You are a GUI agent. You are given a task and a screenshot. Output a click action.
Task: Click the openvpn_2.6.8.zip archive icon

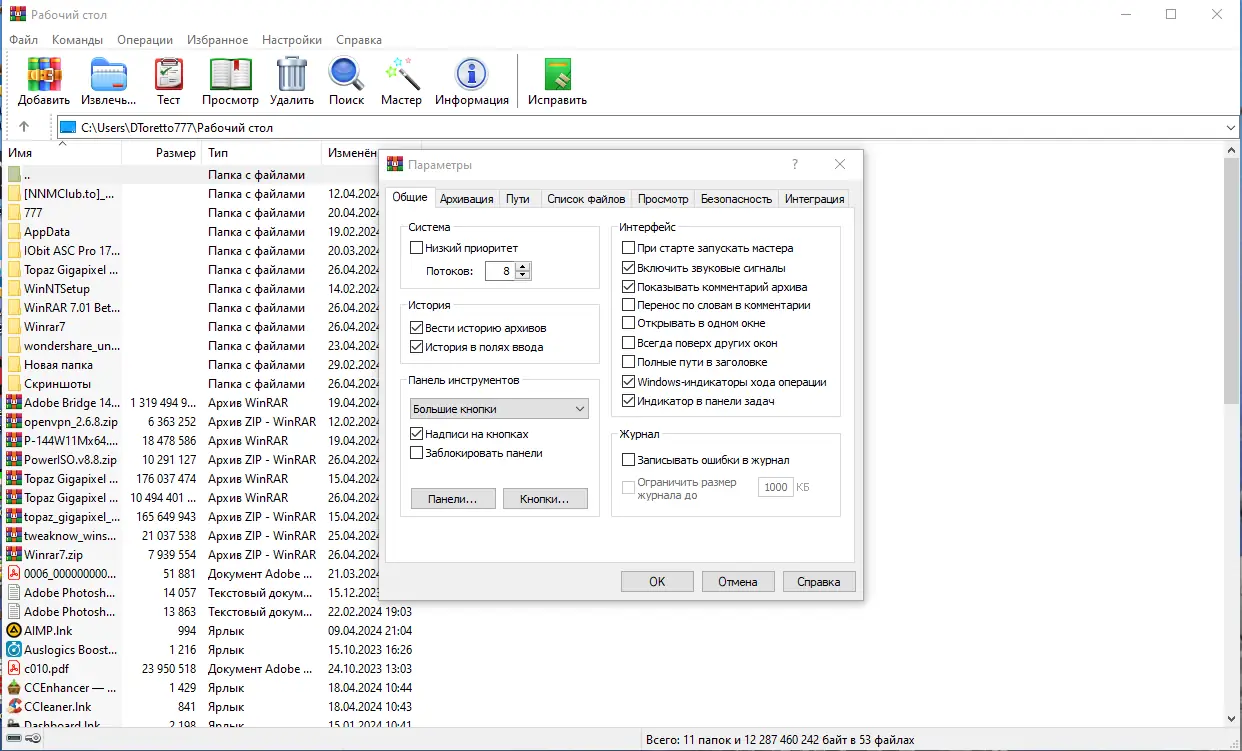pos(14,422)
